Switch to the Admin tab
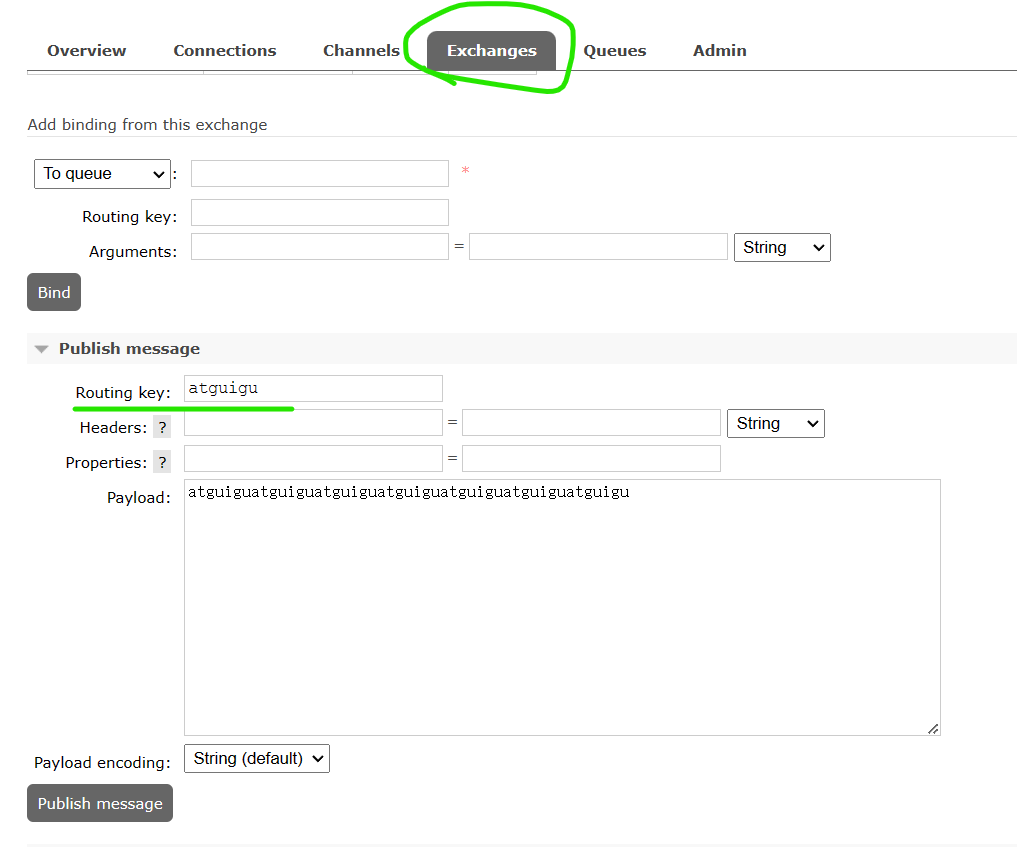The image size is (1017, 847). tap(719, 51)
